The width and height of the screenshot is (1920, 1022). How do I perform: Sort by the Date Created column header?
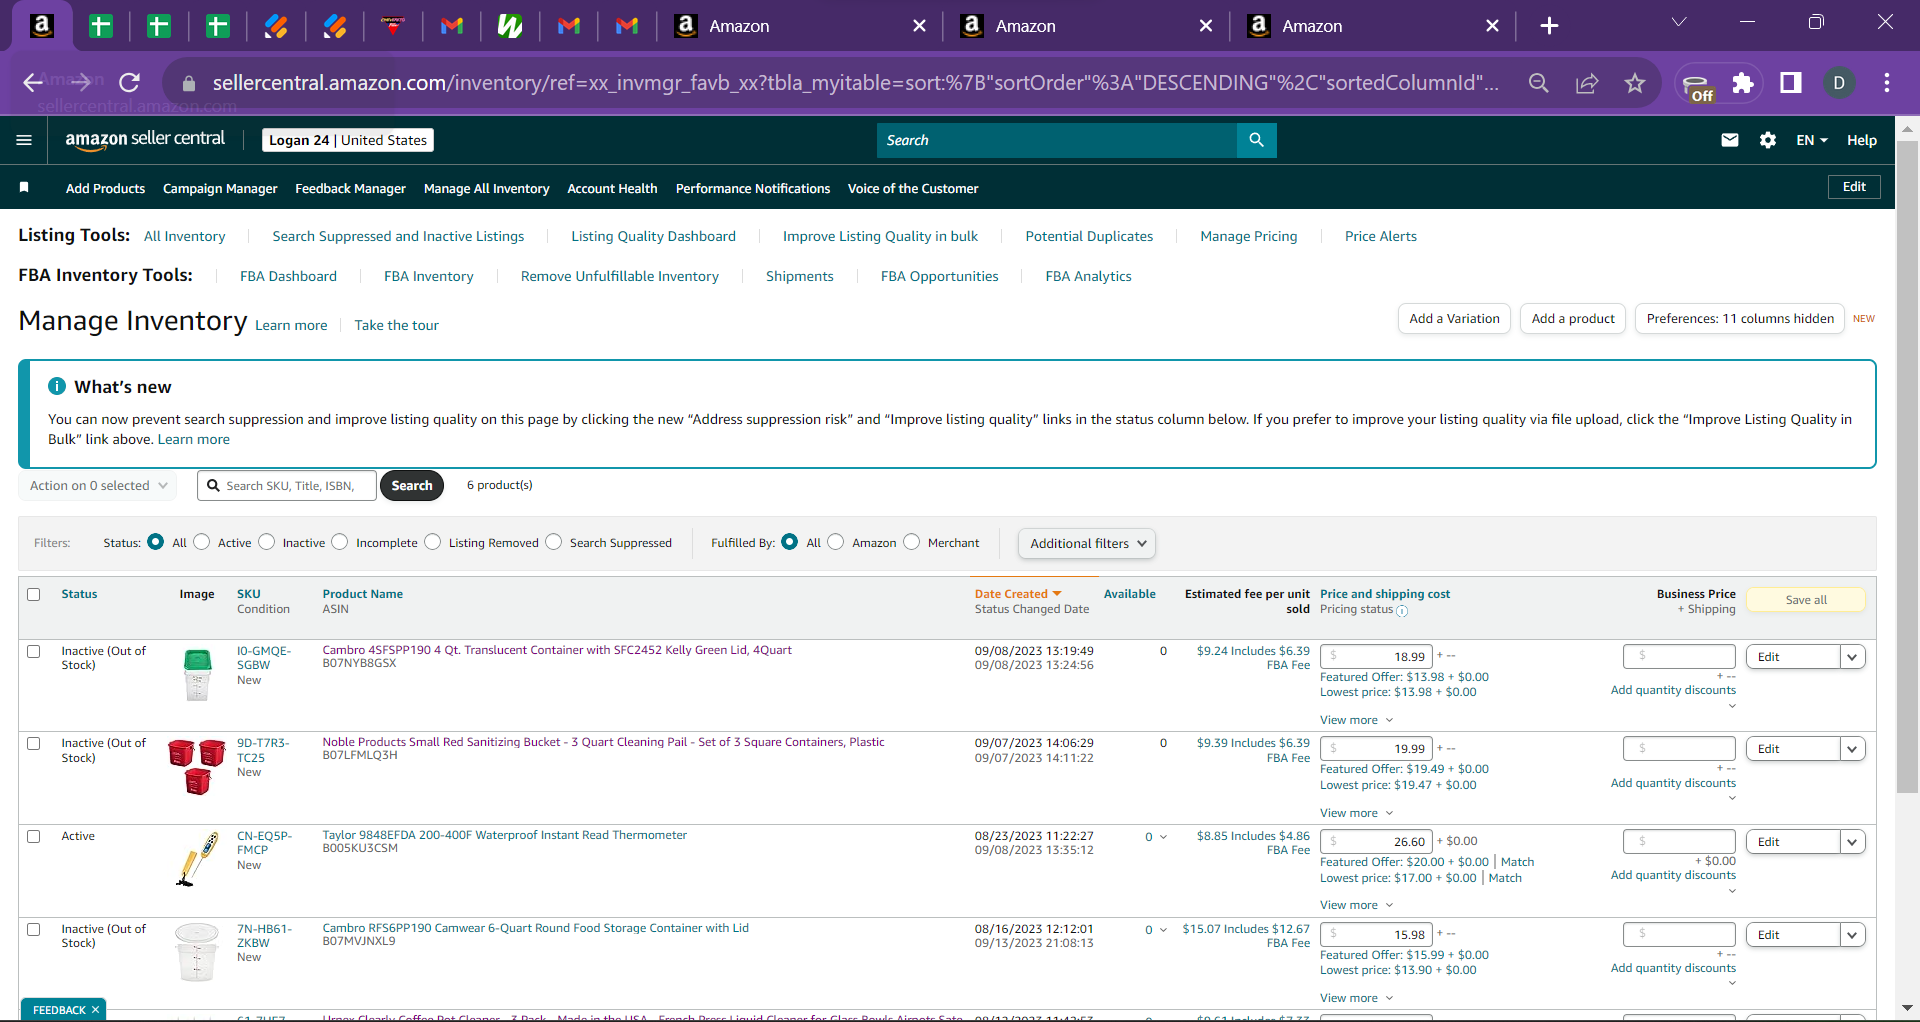1018,594
